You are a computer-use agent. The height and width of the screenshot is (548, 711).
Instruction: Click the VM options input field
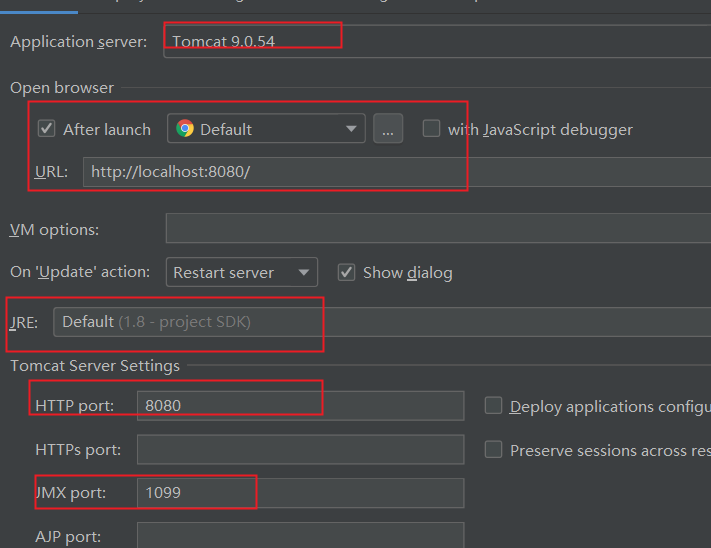(438, 228)
